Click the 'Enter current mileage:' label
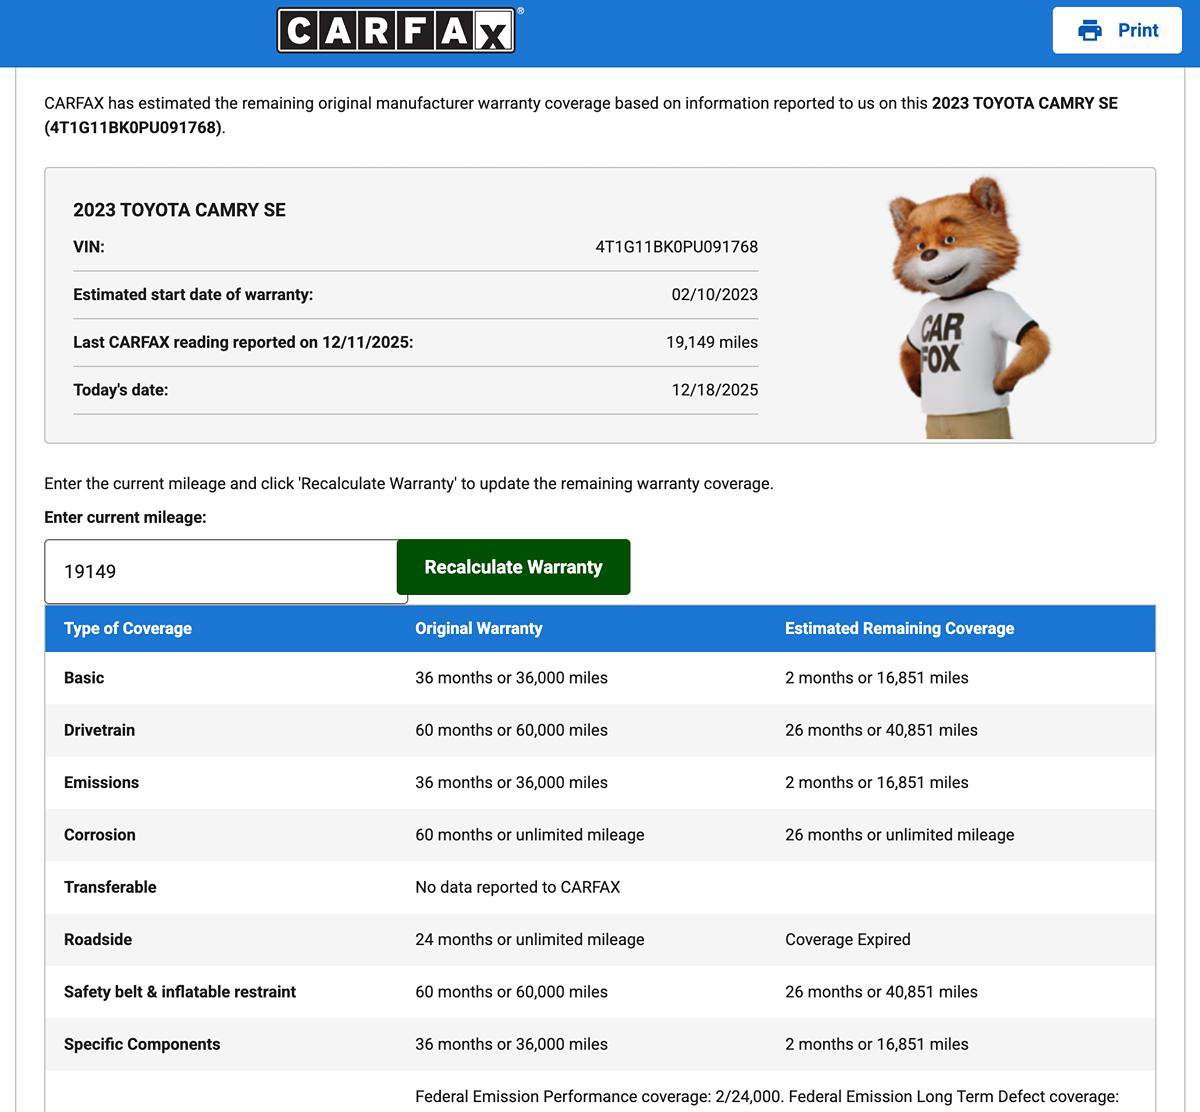The image size is (1200, 1112). tap(125, 517)
